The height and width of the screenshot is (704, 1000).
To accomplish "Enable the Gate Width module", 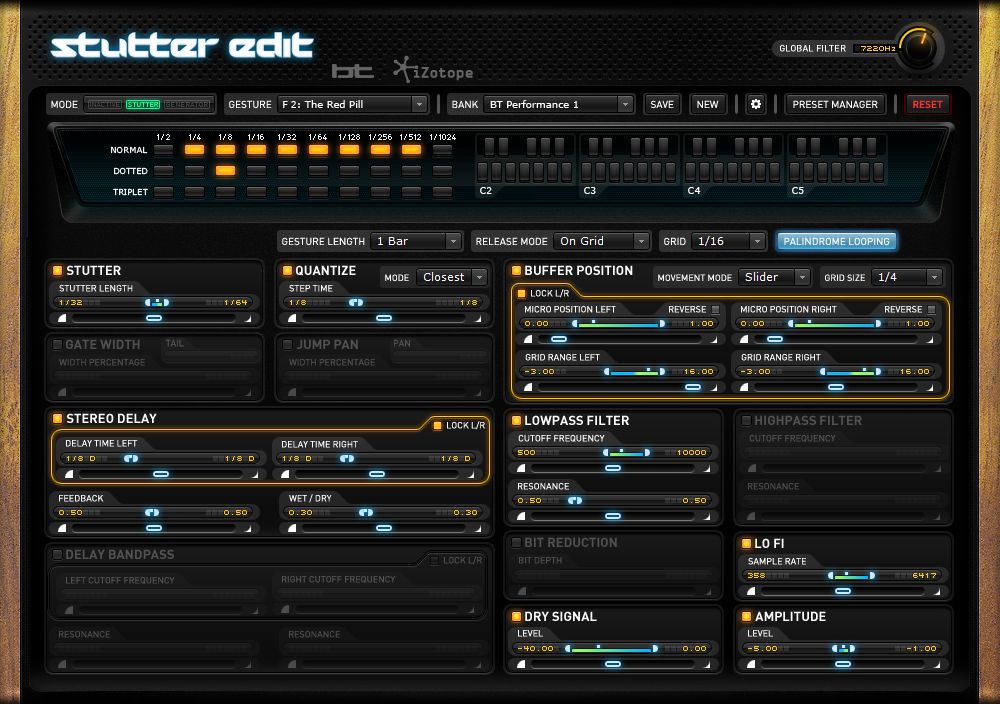I will tap(57, 344).
